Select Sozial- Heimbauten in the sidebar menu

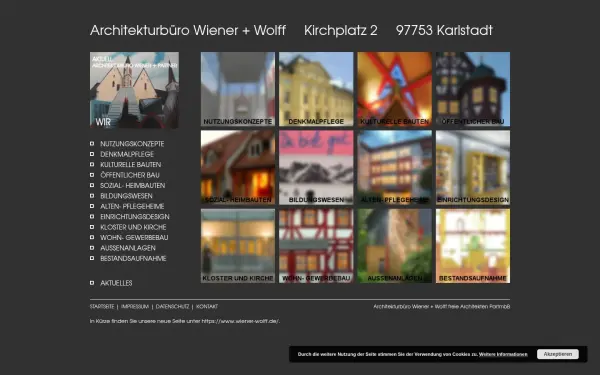[133, 186]
